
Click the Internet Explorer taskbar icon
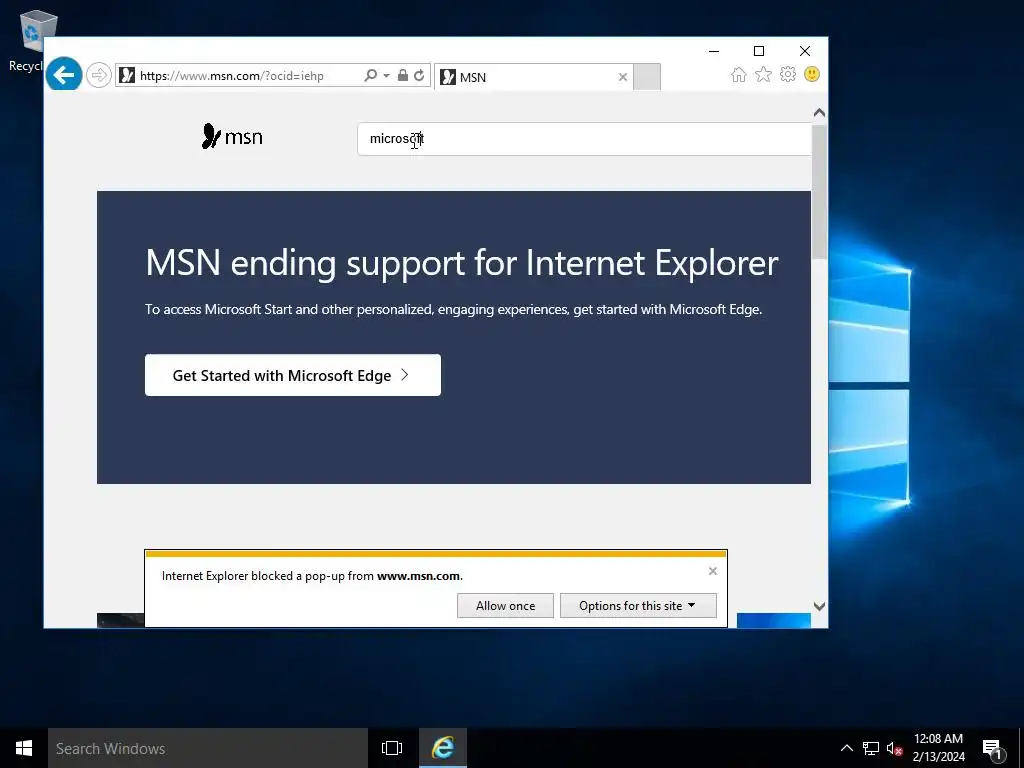(443, 748)
